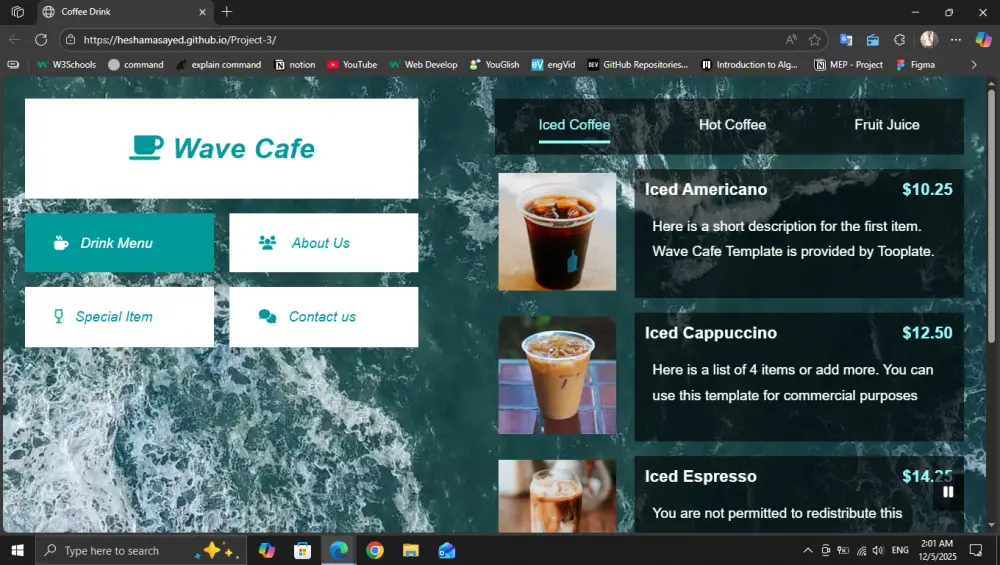
Task: Open the Windows Start menu
Action: coord(17,550)
